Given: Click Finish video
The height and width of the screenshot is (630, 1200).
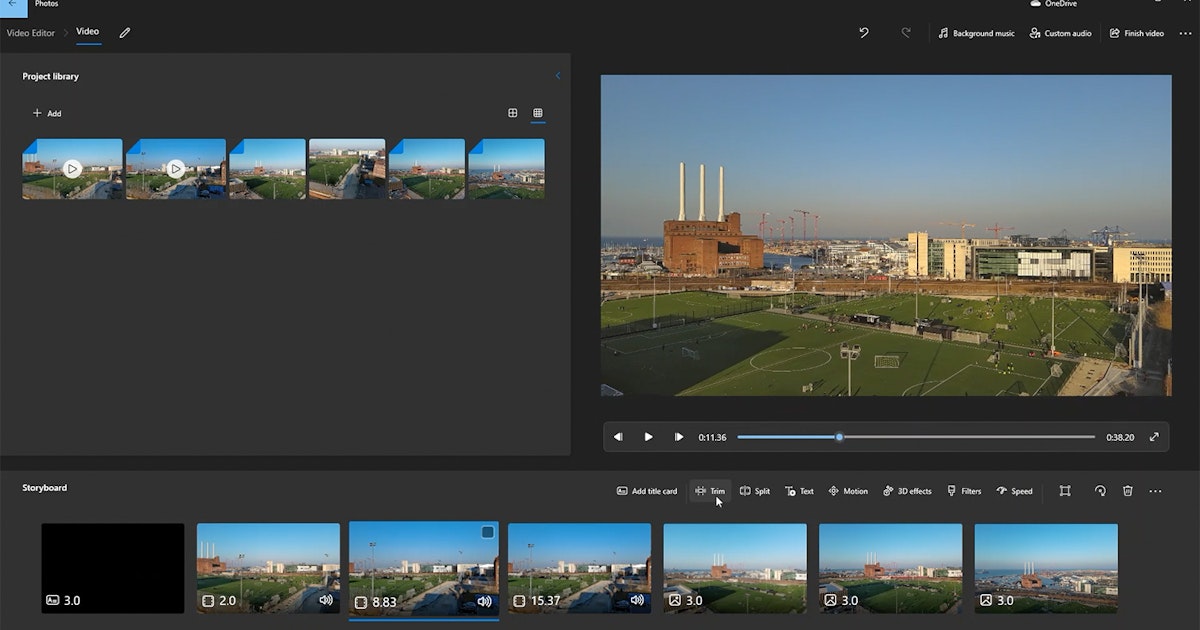Looking at the screenshot, I should pyautogui.click(x=1136, y=33).
